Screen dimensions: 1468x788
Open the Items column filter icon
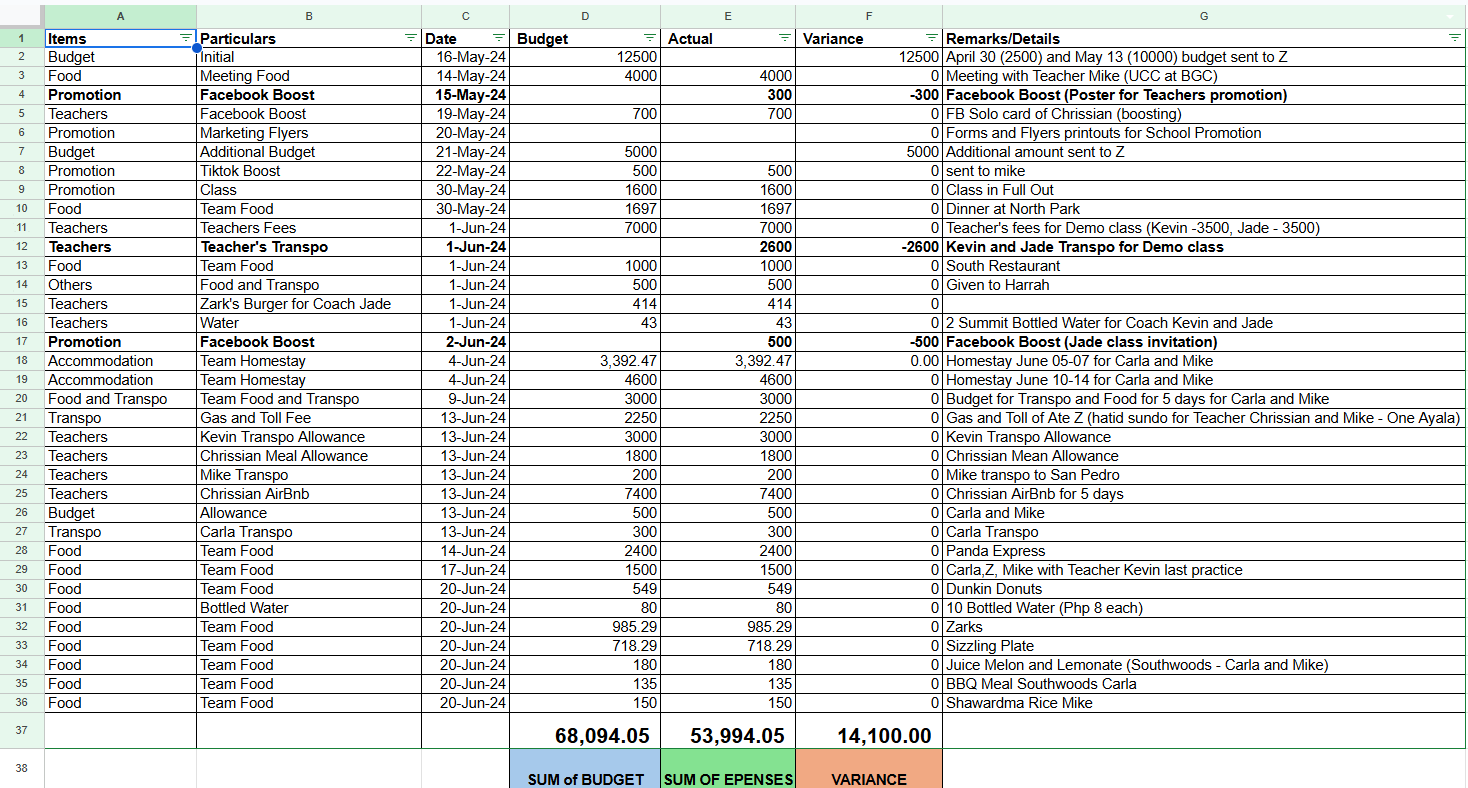point(185,38)
